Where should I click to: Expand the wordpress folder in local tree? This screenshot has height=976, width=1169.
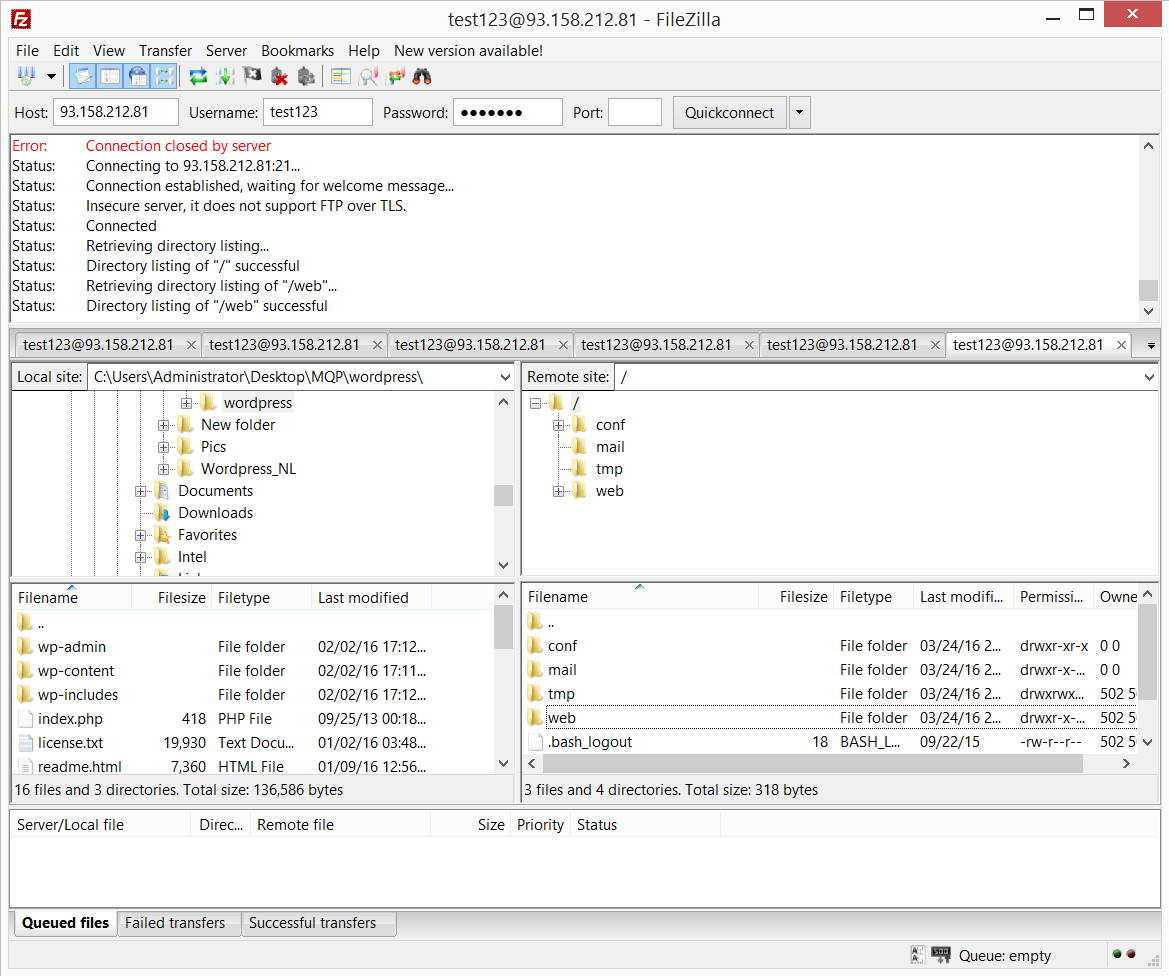tap(186, 403)
